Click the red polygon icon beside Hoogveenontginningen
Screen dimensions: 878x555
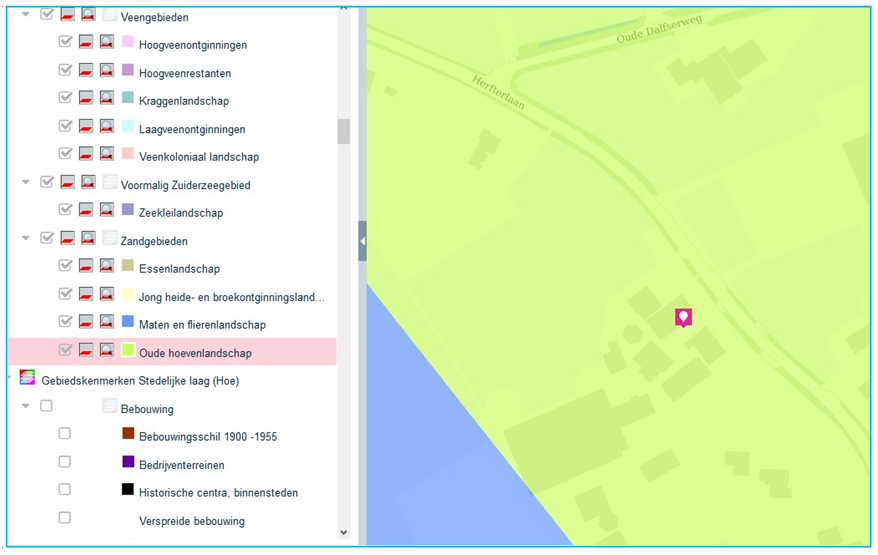(x=86, y=42)
